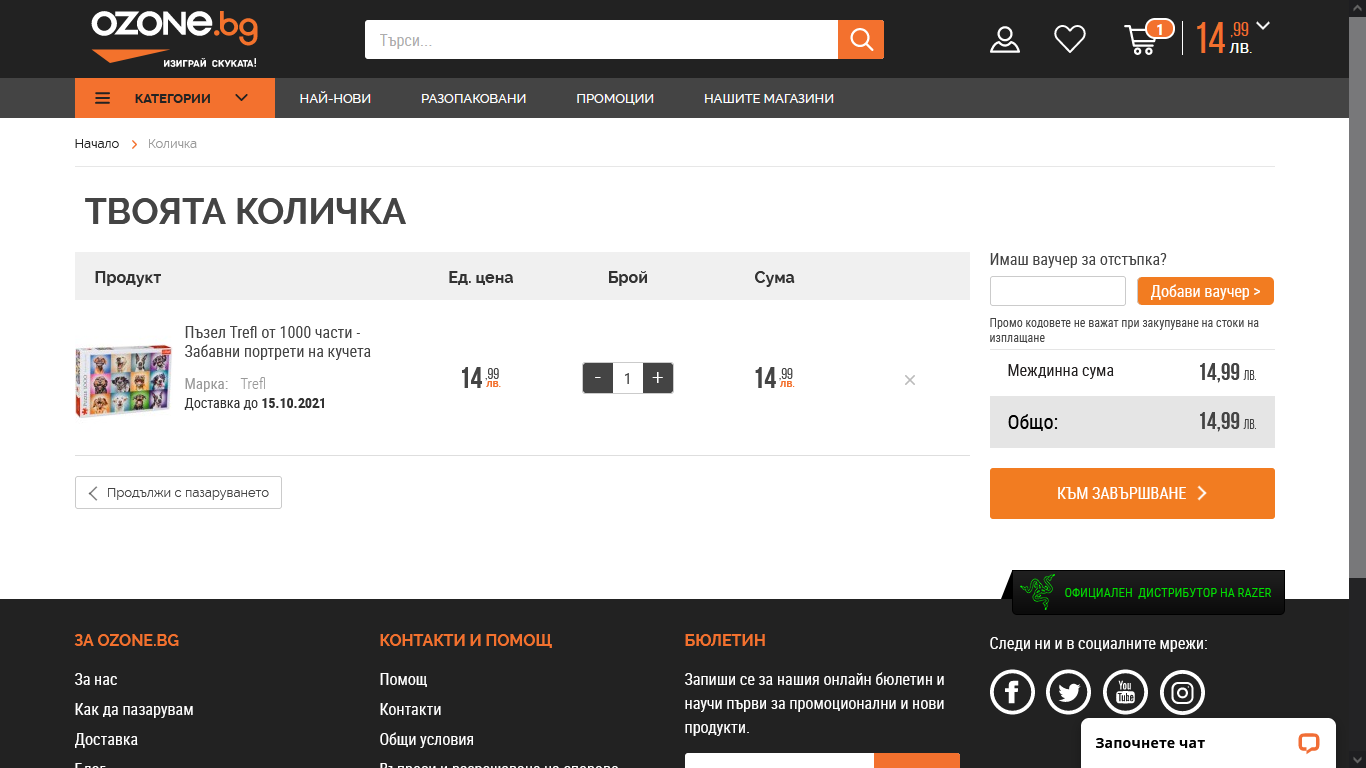Image resolution: width=1366 pixels, height=768 pixels.
Task: Go to the Най-нови menu item
Action: coord(335,98)
